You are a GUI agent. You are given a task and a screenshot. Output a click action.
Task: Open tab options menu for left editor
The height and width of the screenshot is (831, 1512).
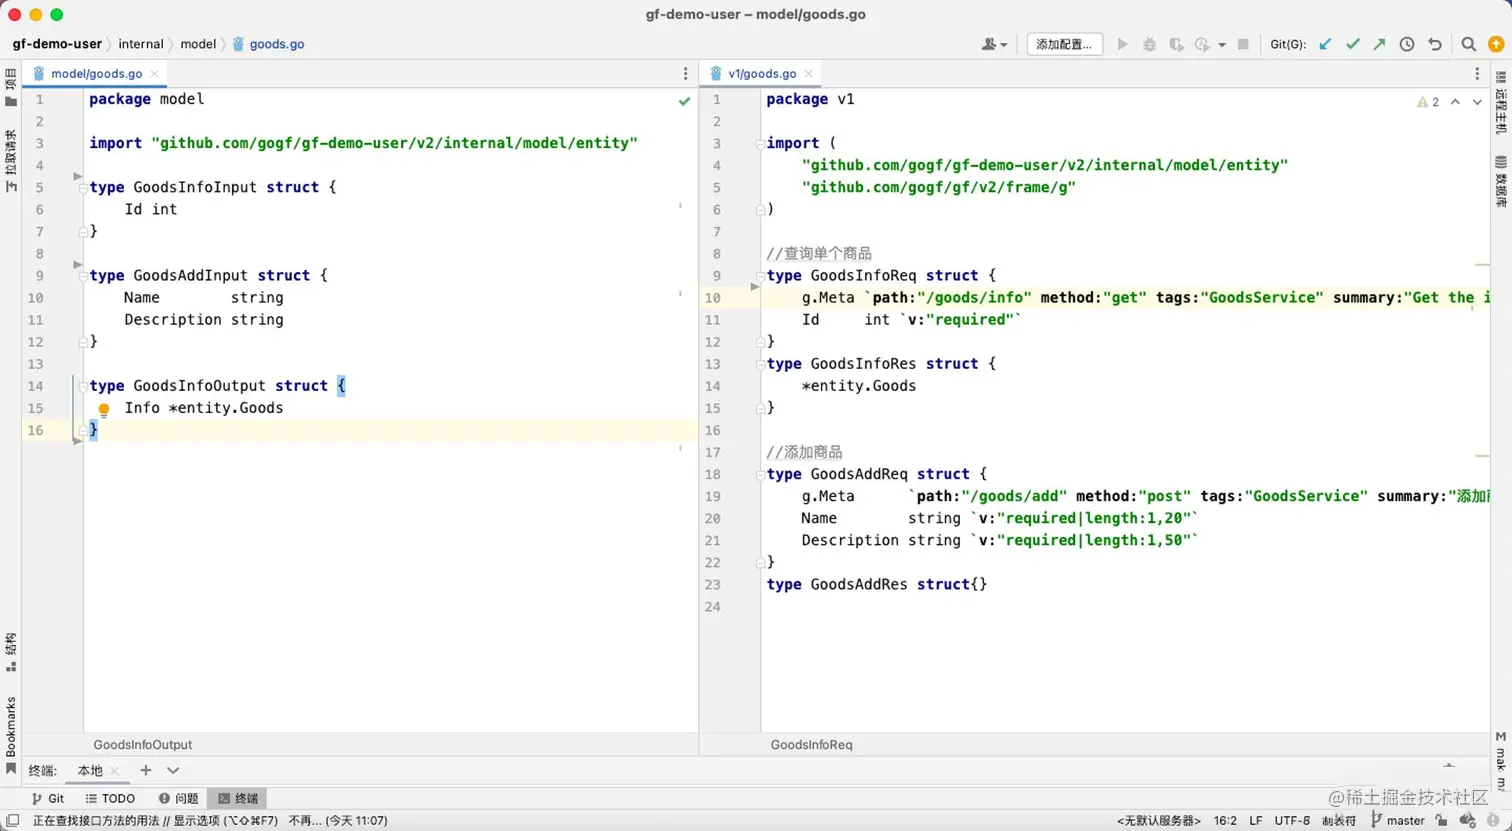click(685, 74)
